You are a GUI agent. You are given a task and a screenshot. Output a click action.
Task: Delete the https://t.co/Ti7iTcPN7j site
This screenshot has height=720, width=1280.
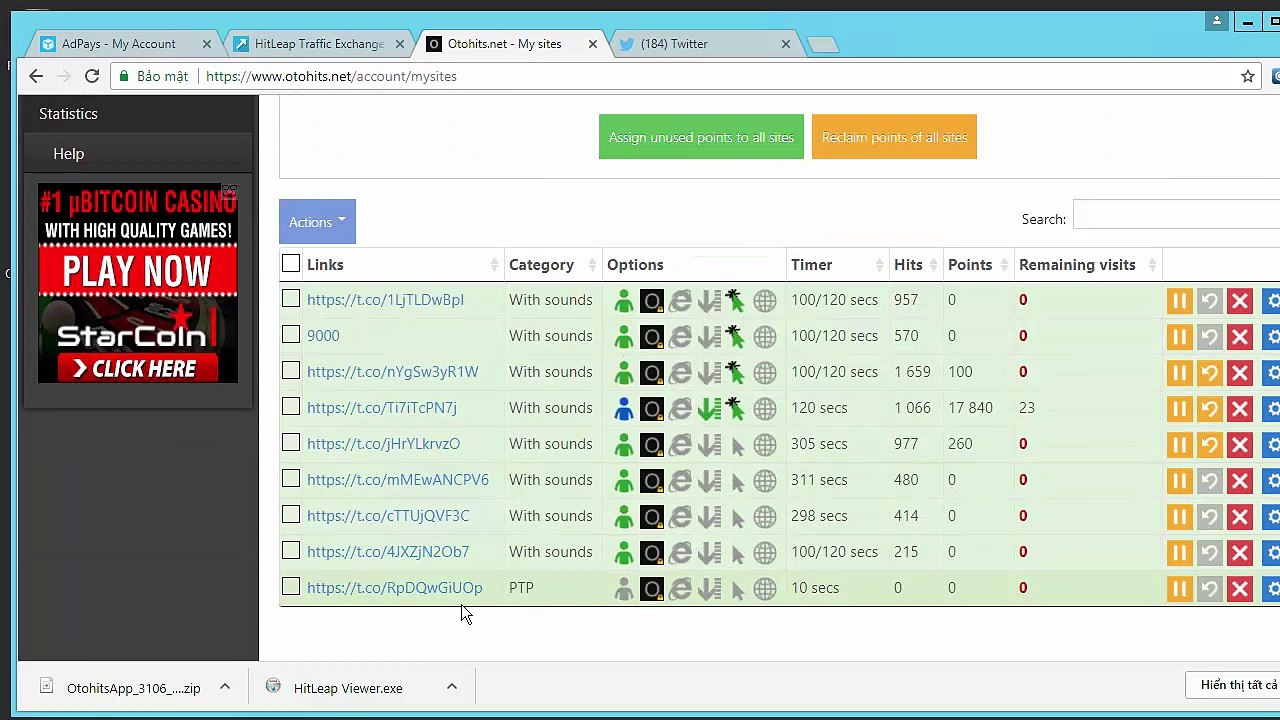1240,408
